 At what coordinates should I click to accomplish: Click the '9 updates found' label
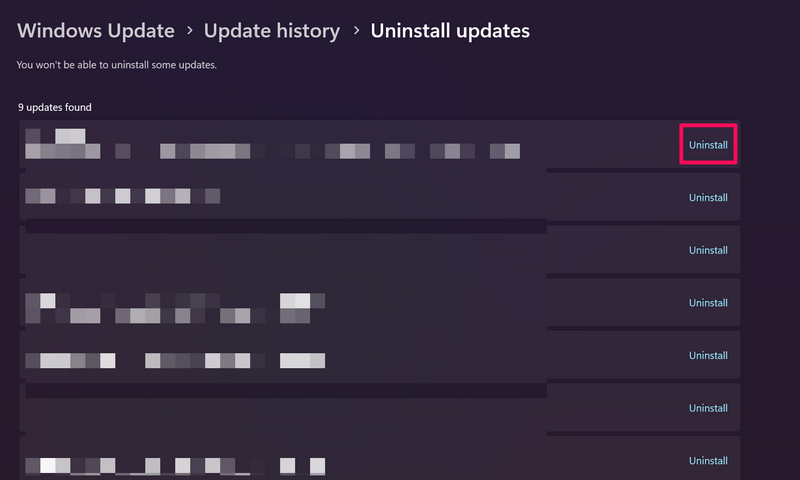(x=55, y=107)
